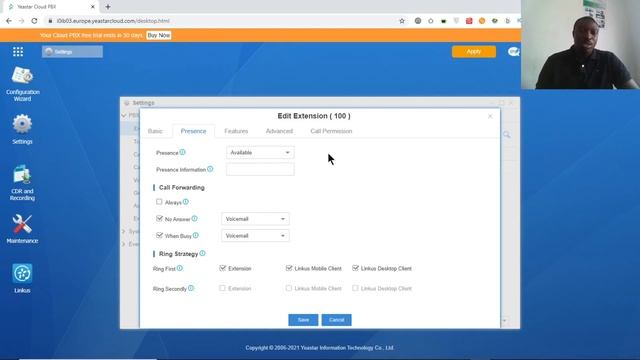Viewport: 640px width, 360px height.
Task: Click the browser address bar
Action: [220, 21]
